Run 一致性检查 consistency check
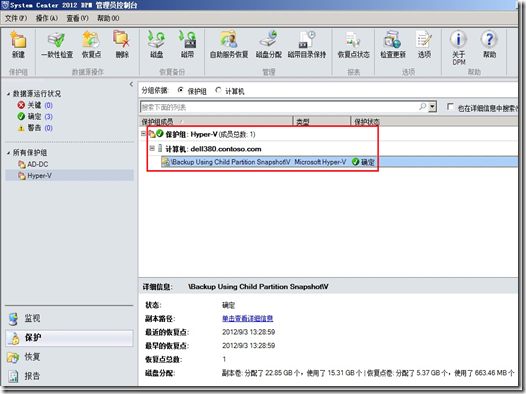 57,45
